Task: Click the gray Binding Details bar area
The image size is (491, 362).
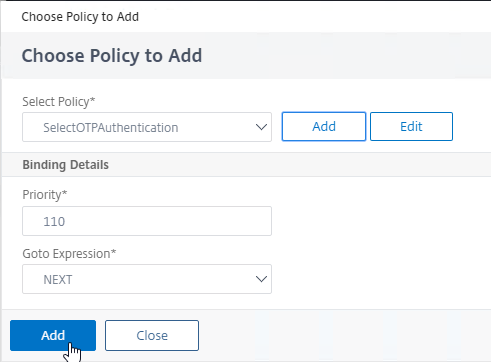Action: 300,165
